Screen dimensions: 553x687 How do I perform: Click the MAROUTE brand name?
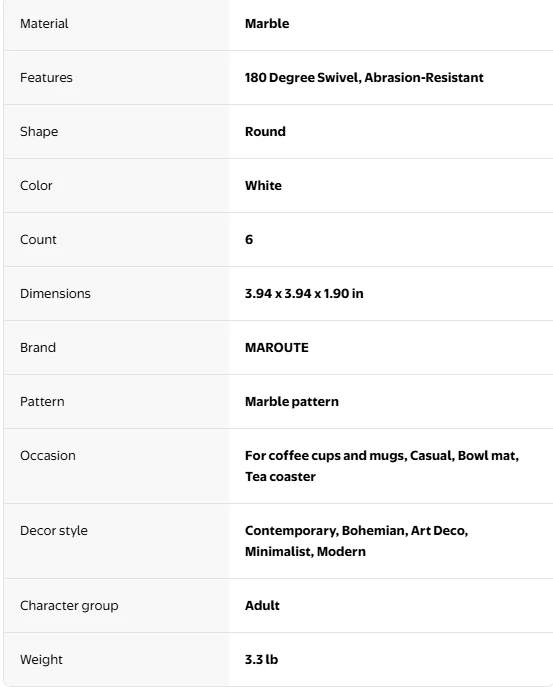click(276, 347)
